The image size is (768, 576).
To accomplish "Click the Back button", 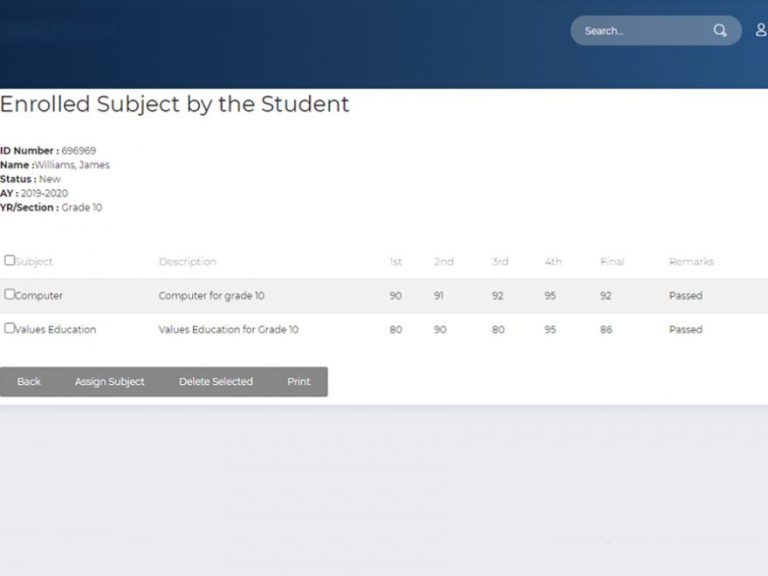I will [x=29, y=382].
